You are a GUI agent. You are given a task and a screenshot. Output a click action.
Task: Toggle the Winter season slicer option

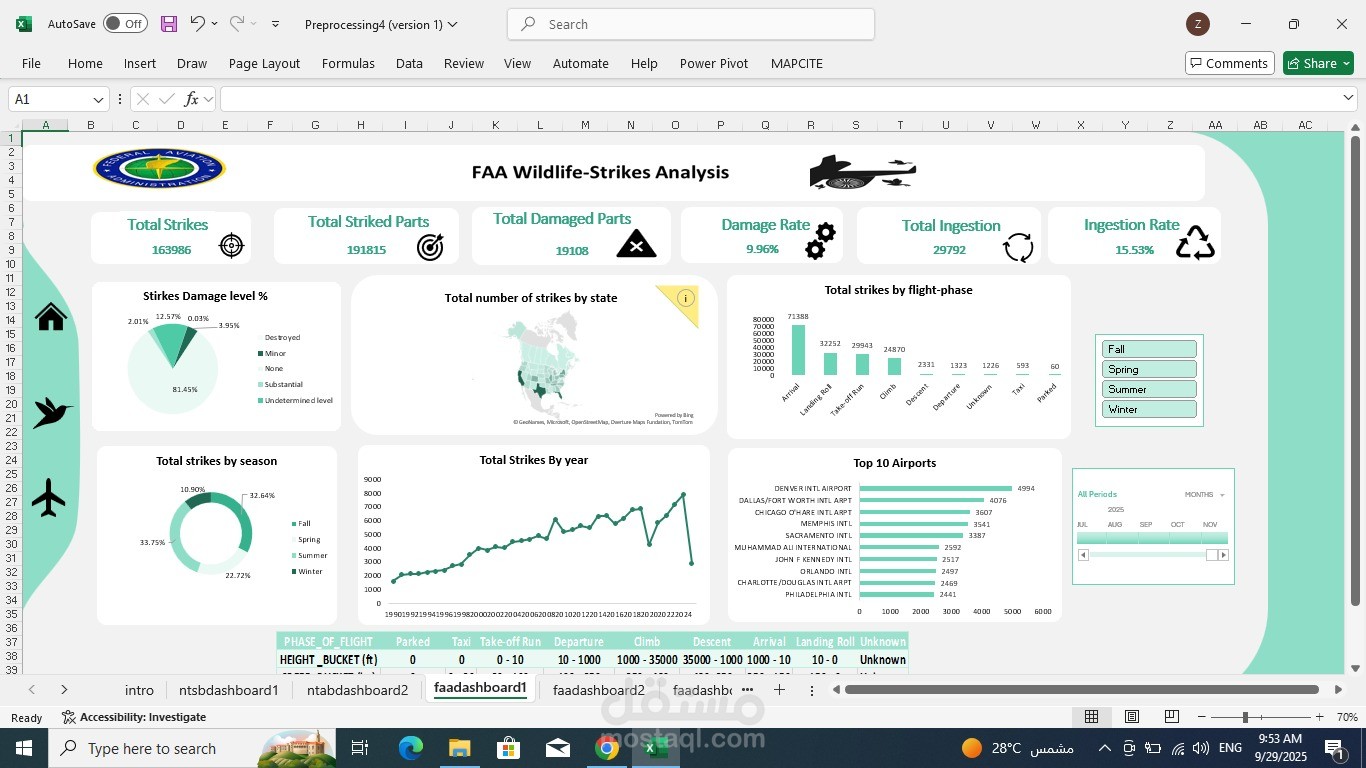(x=1149, y=409)
